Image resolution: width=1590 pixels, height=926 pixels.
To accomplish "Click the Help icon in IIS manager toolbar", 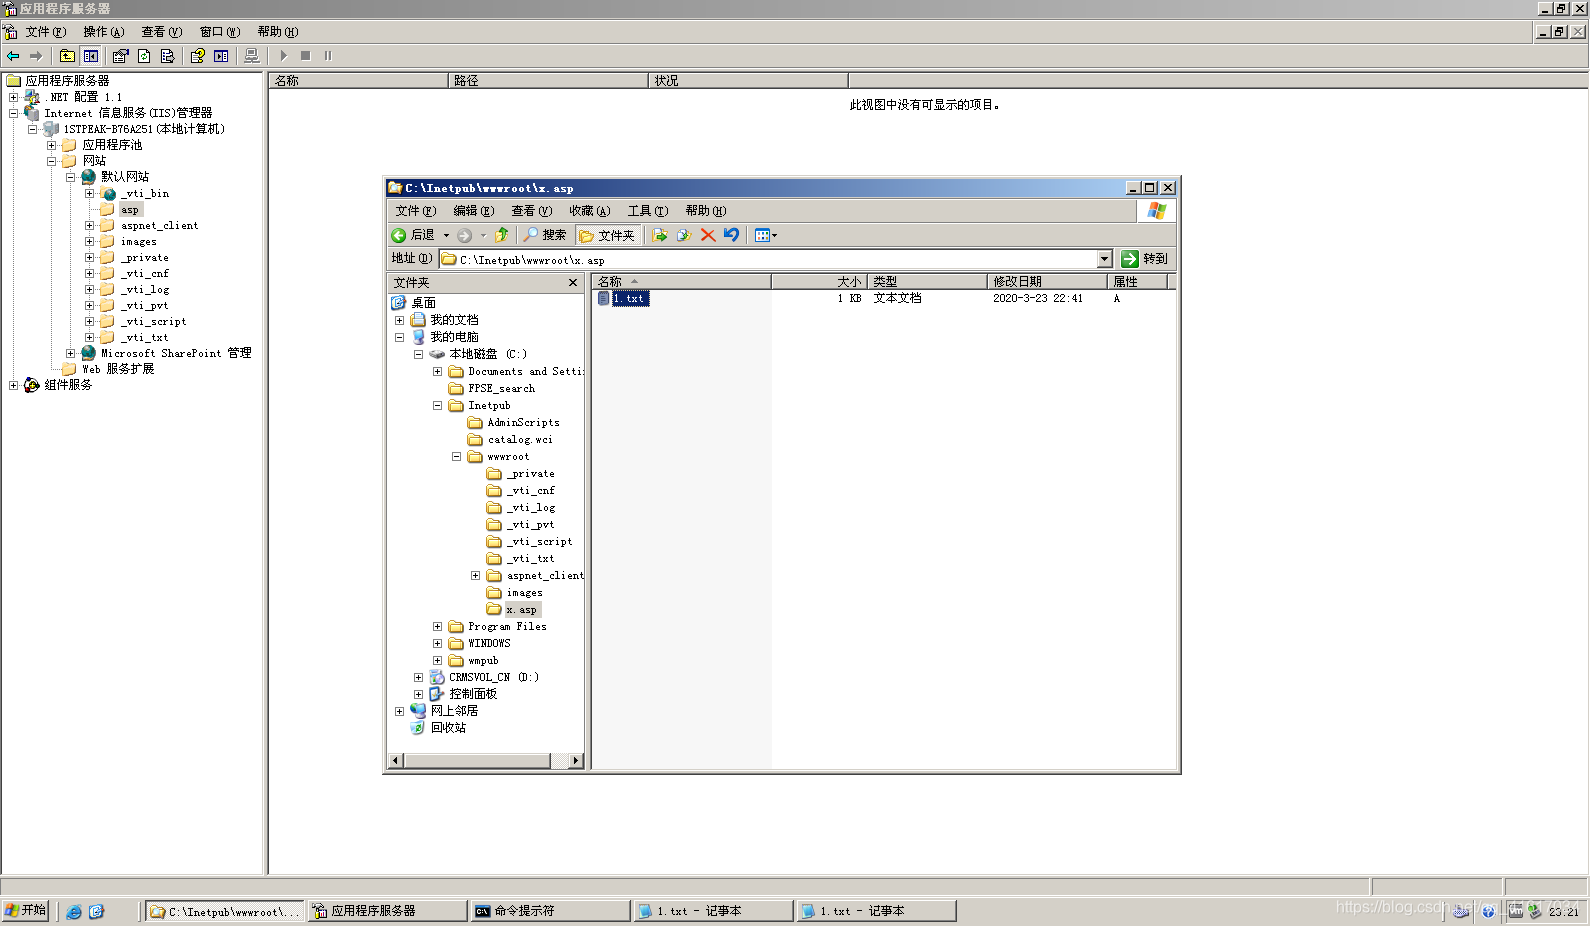I will point(197,56).
